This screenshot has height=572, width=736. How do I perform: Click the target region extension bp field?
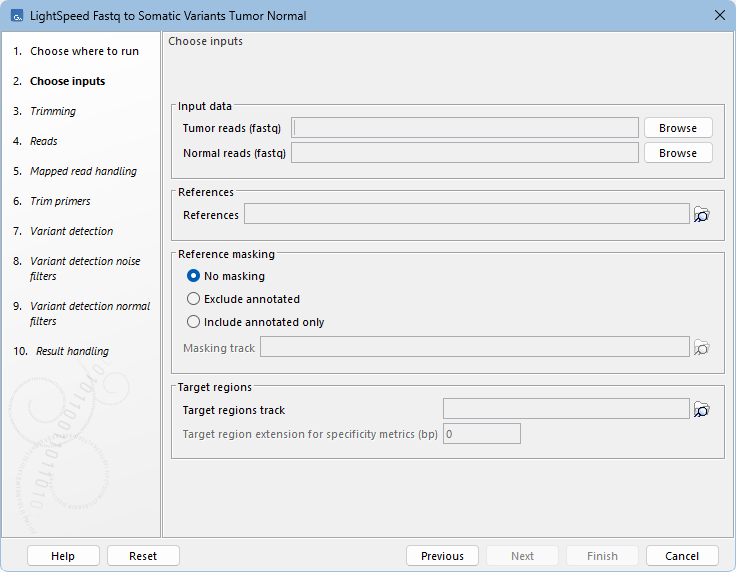tap(482, 434)
